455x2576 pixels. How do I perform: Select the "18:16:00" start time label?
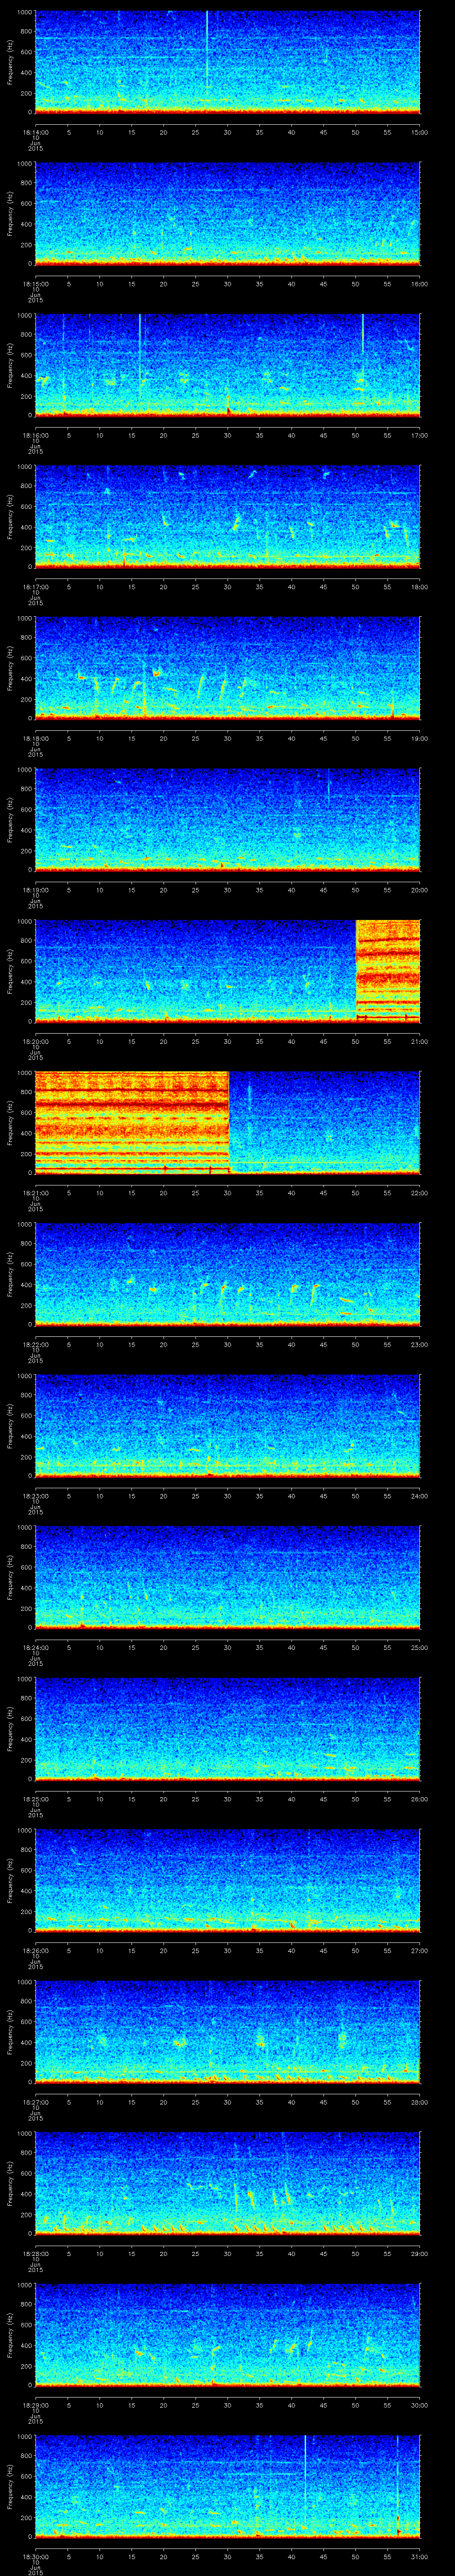tap(35, 435)
